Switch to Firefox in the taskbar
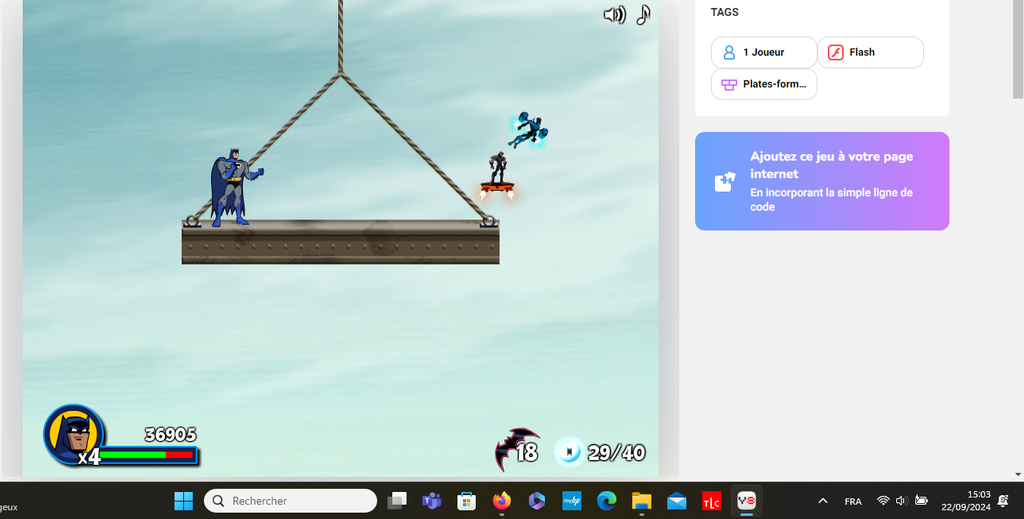Screen dimensions: 1024x519 pos(501,500)
